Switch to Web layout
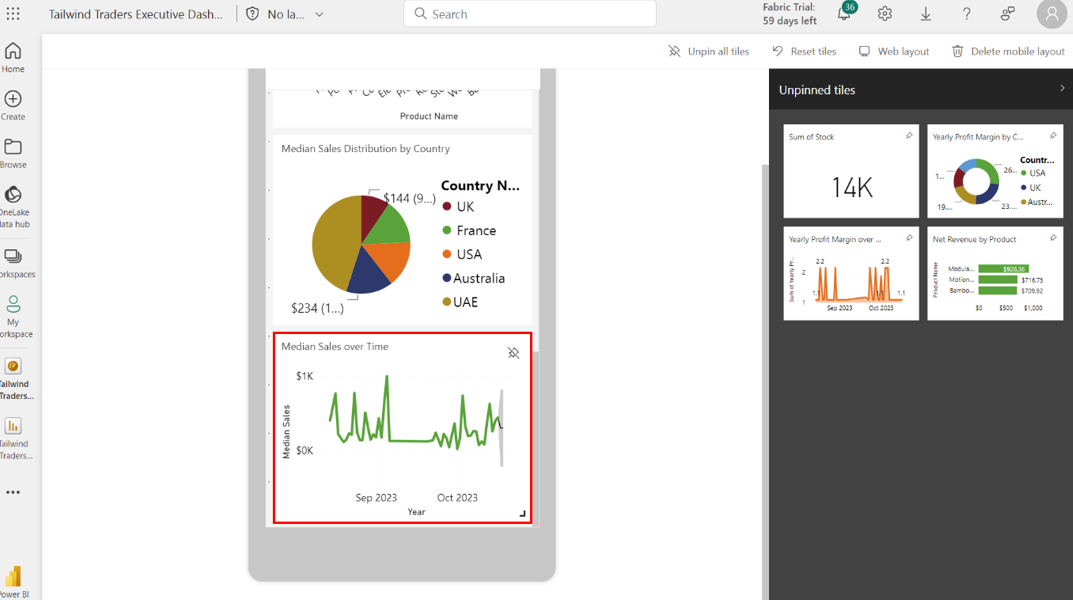1073x600 pixels. [x=893, y=51]
